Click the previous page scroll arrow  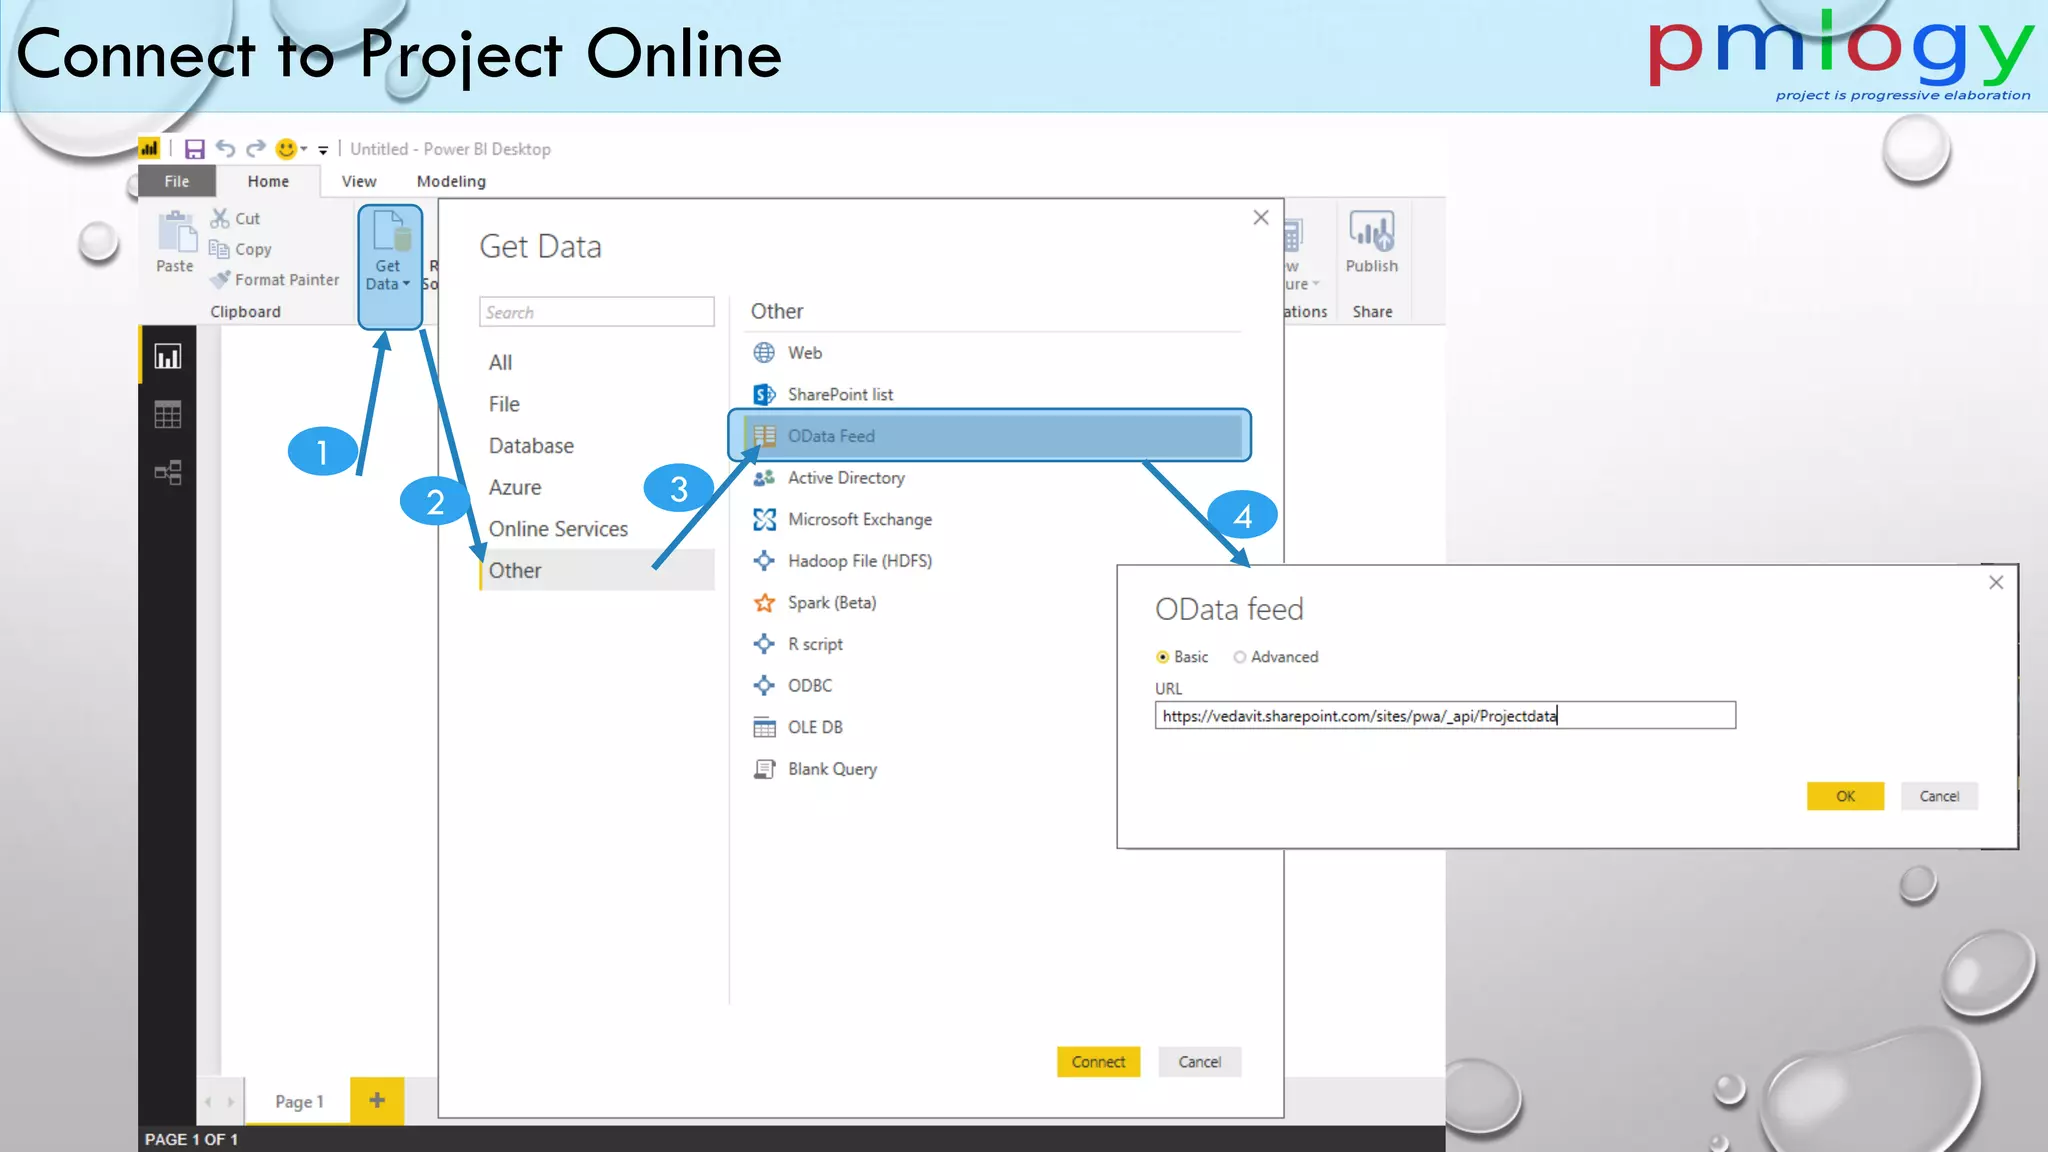point(208,1102)
